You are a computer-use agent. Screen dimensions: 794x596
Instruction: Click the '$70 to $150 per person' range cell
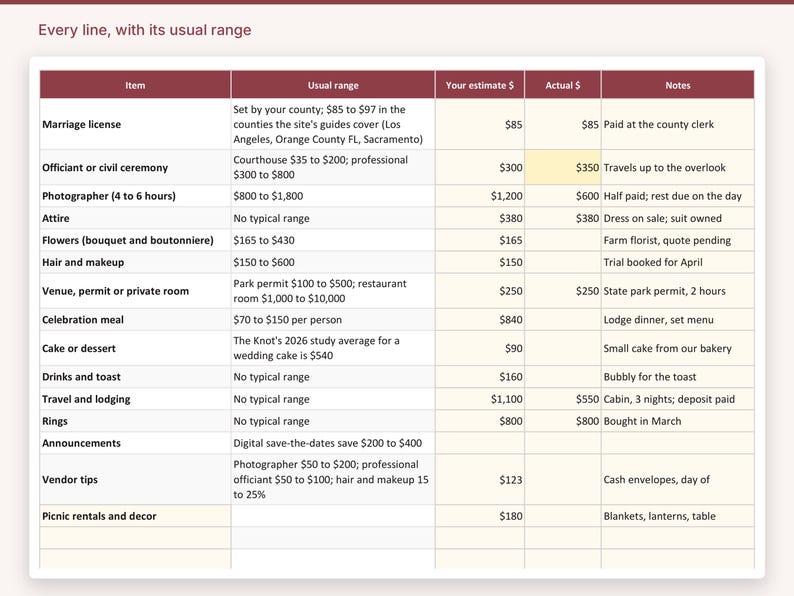click(x=333, y=320)
